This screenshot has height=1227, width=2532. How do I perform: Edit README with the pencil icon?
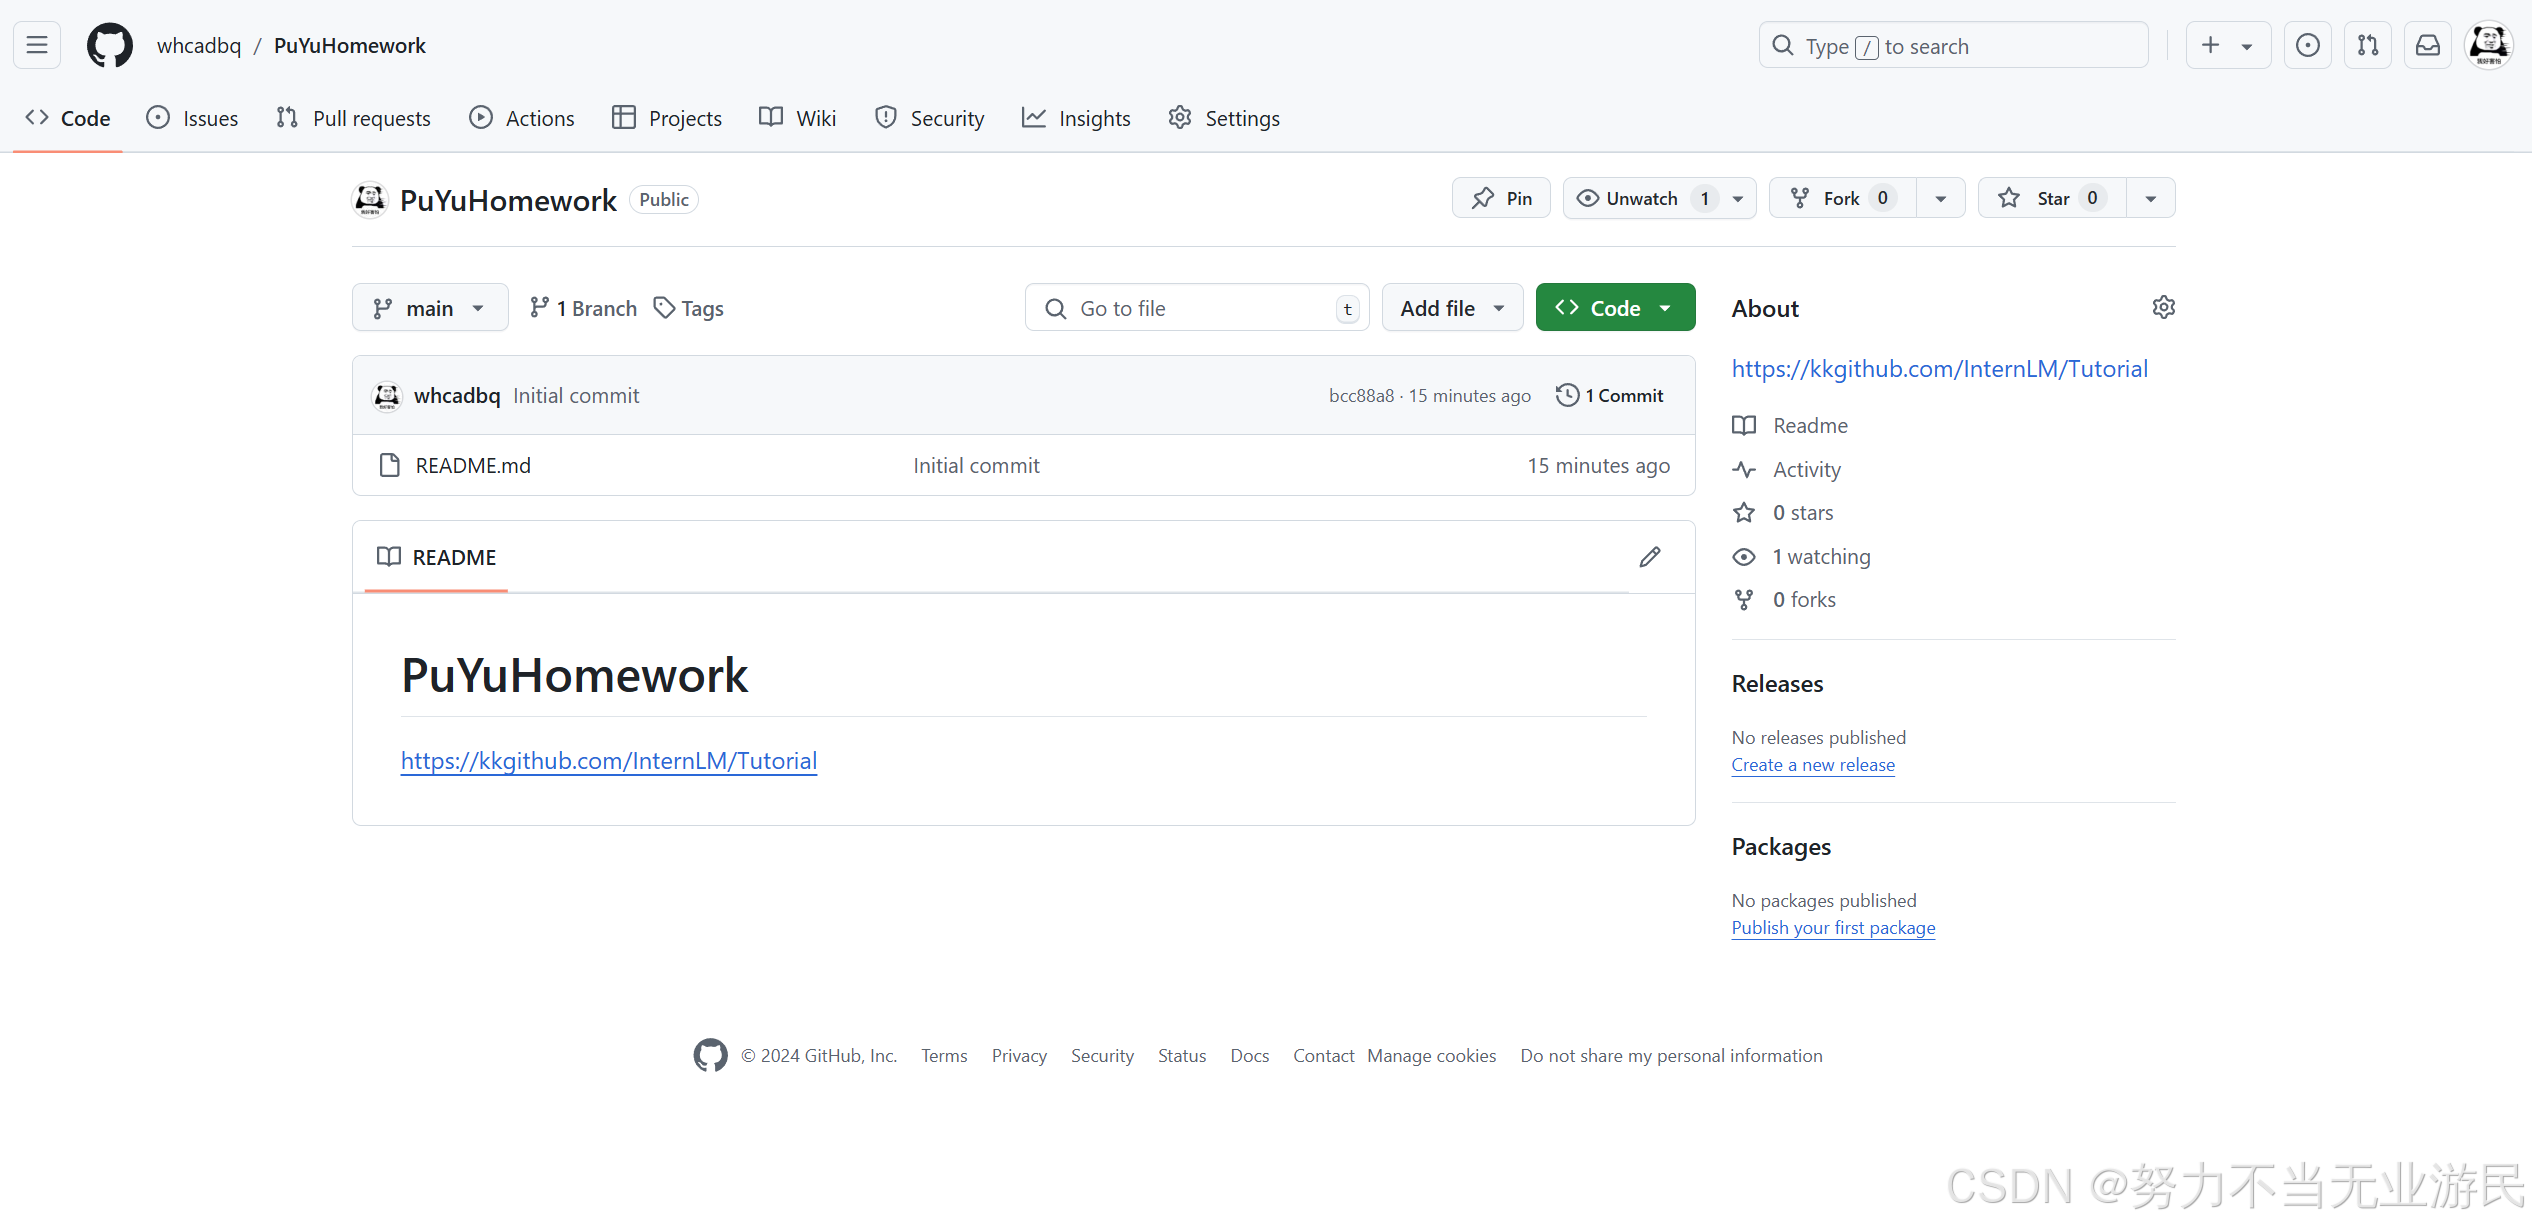(x=1650, y=557)
